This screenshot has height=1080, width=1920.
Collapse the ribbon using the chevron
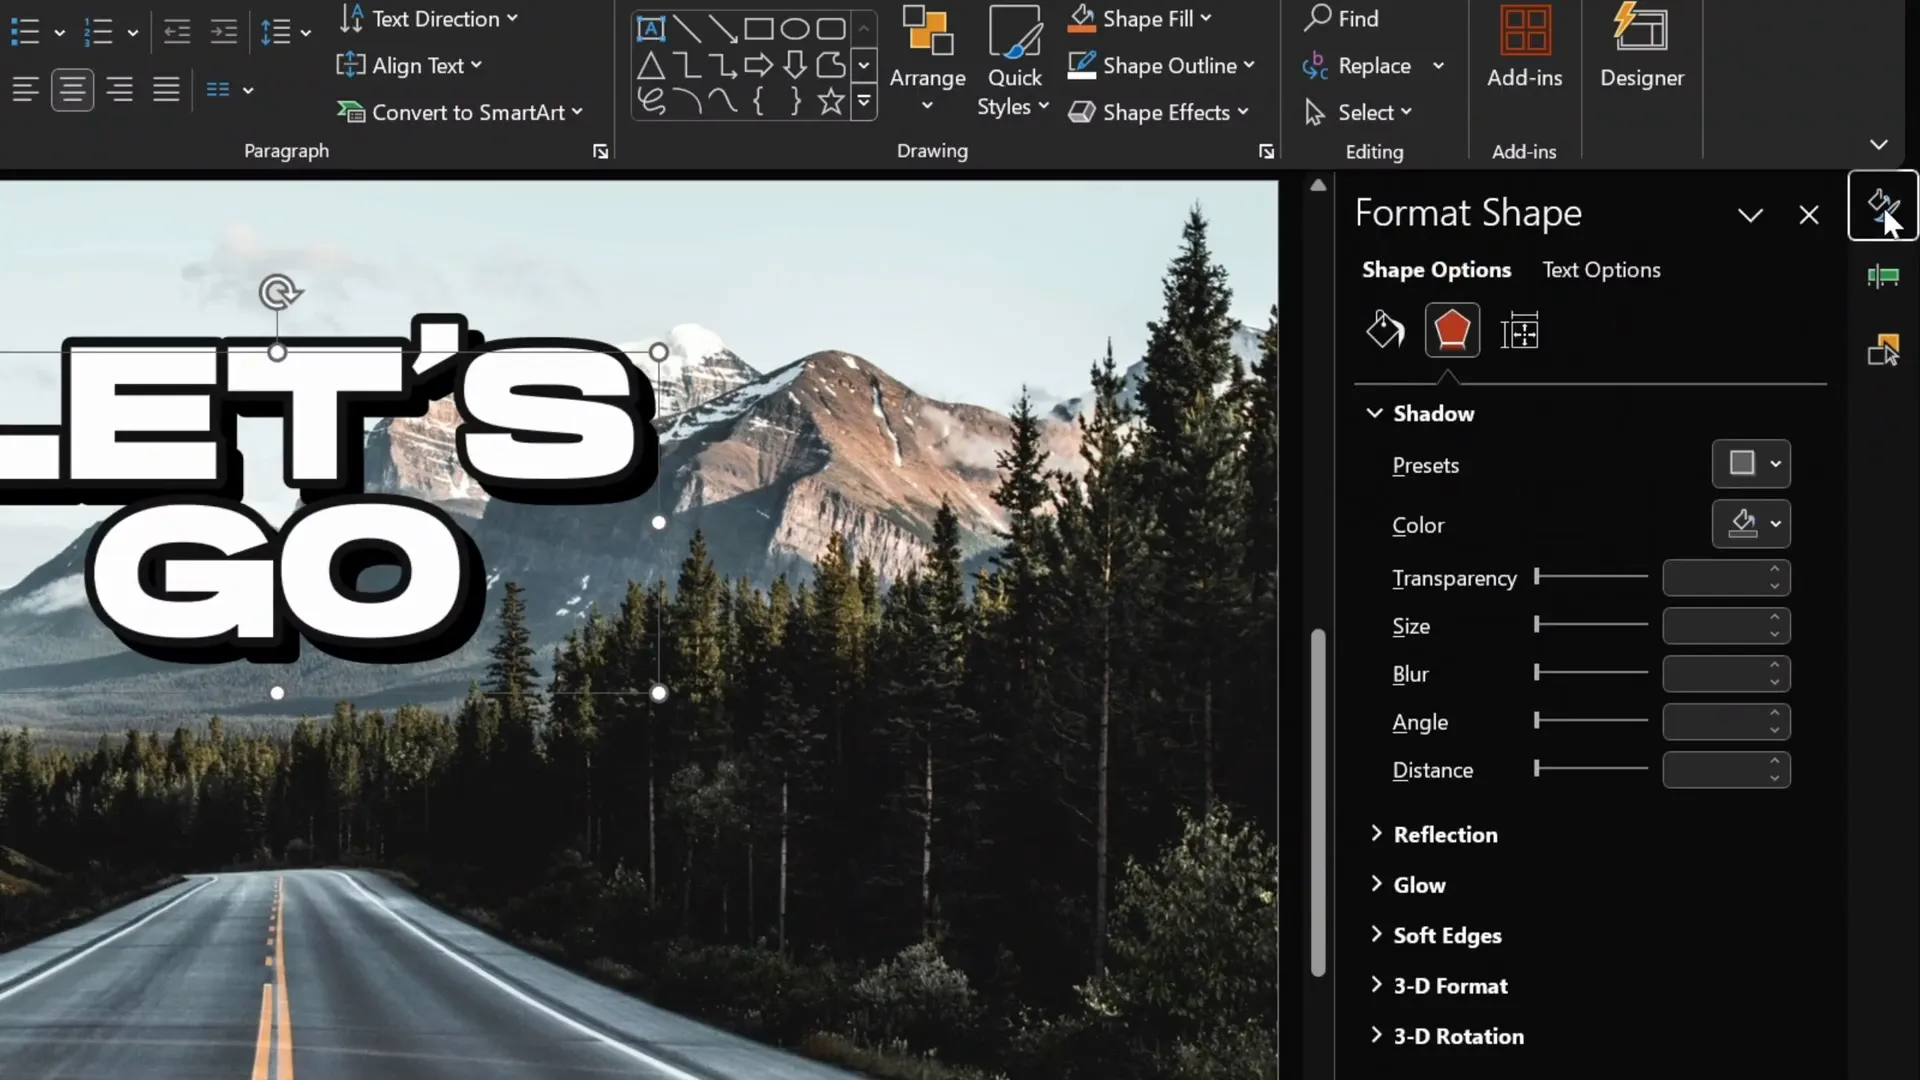[x=1879, y=145]
